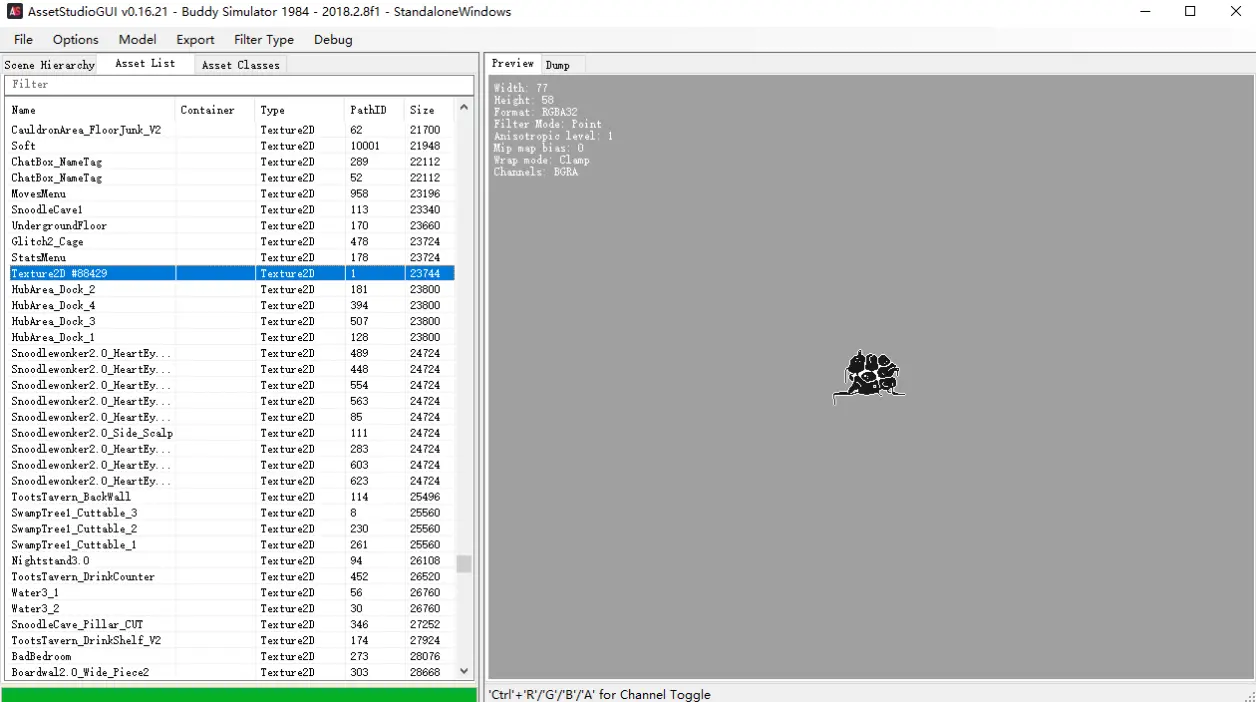
Task: Select the Water3_1 row
Action: tap(230, 593)
